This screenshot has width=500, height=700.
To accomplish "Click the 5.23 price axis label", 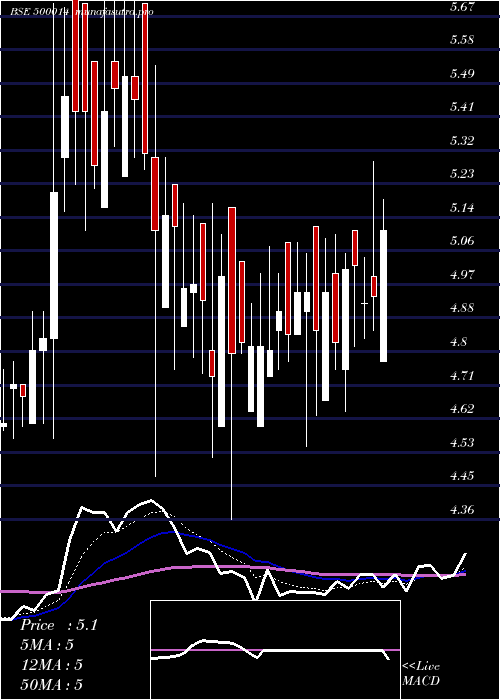I will point(461,174).
